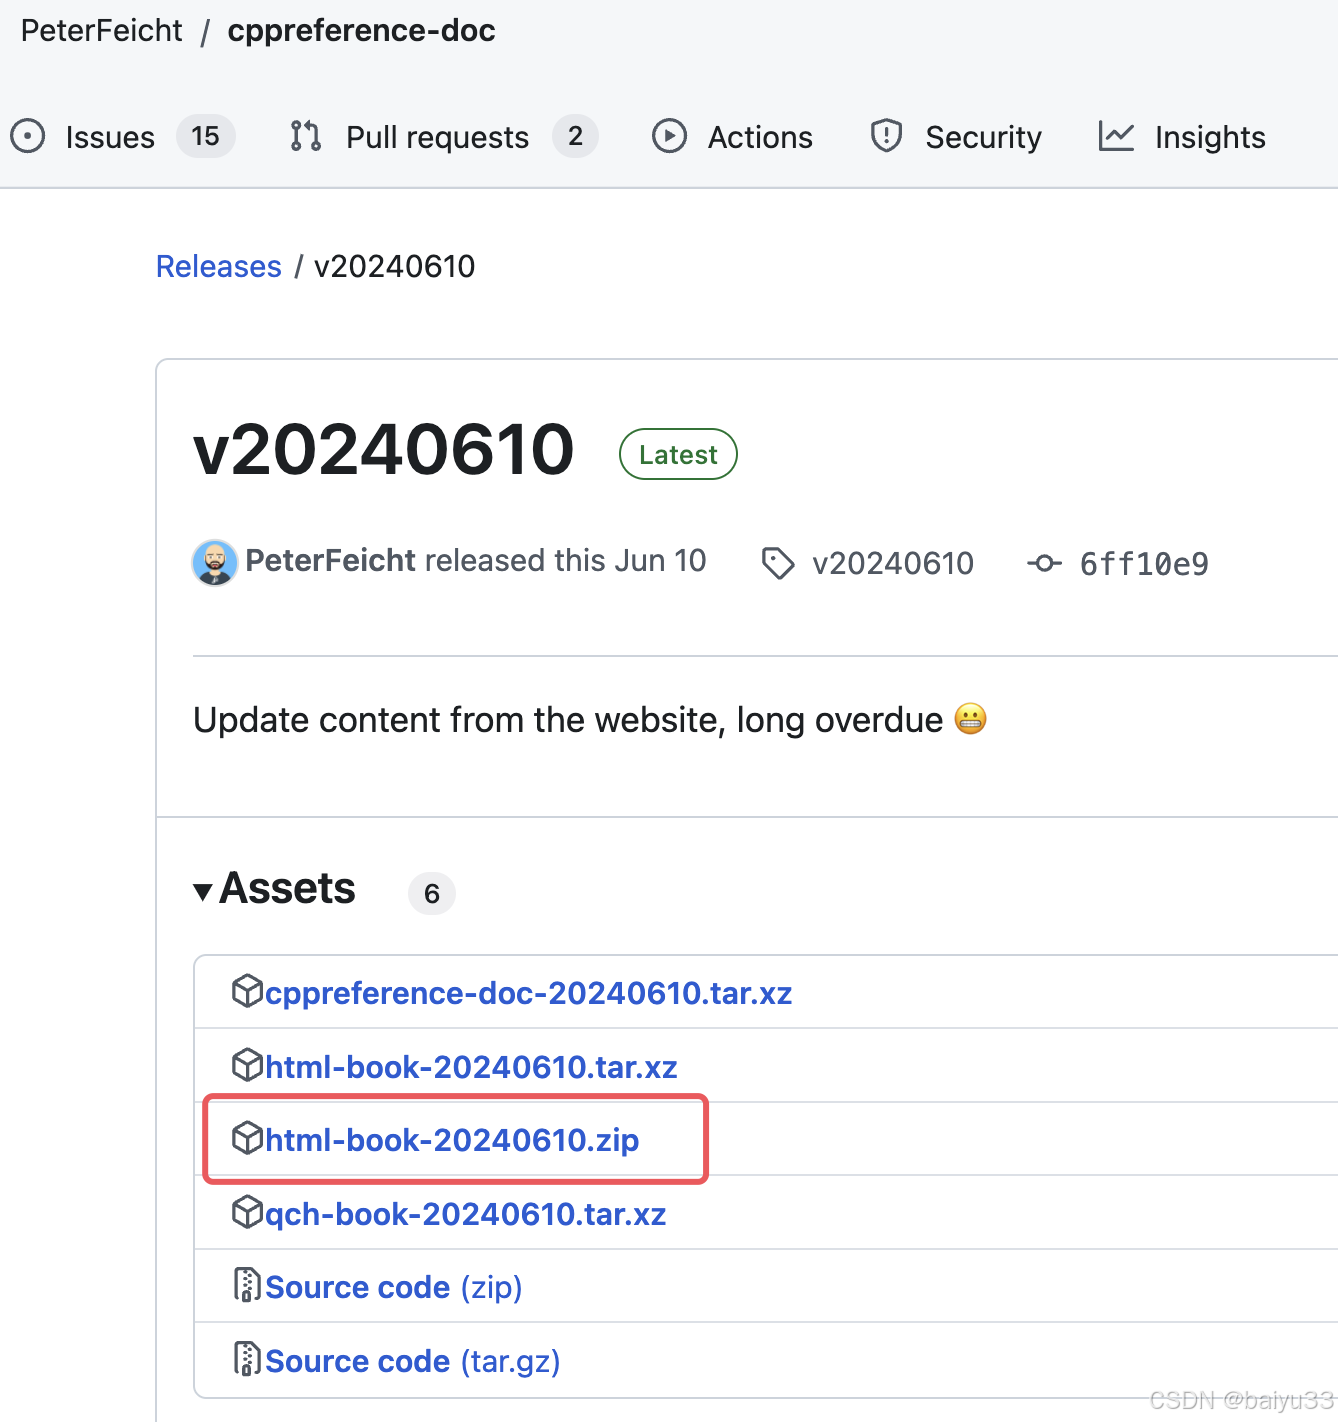The height and width of the screenshot is (1422, 1338).
Task: Click package icon of cppreference-doc-20240610.tar.xz
Action: click(247, 991)
